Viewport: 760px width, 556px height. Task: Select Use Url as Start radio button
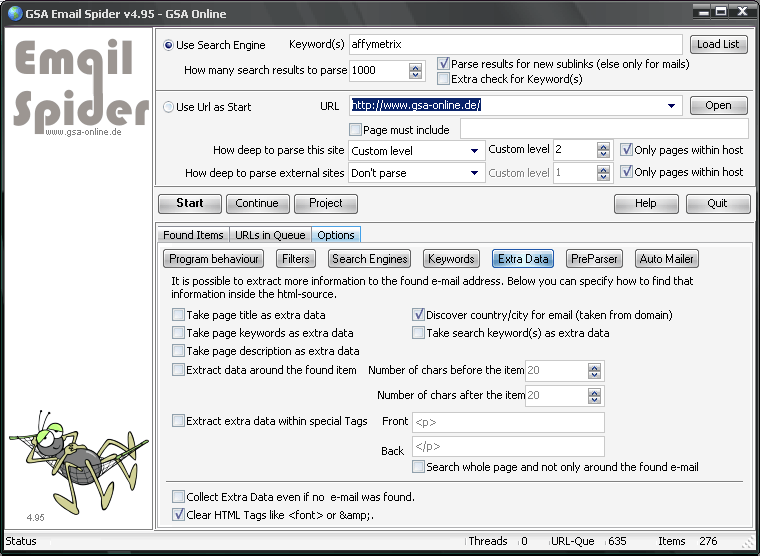coord(168,107)
